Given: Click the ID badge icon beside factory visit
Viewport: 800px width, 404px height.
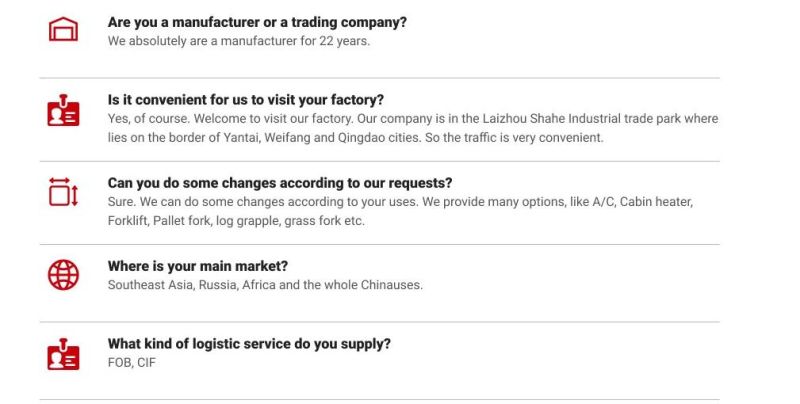Looking at the screenshot, I should point(63,110).
